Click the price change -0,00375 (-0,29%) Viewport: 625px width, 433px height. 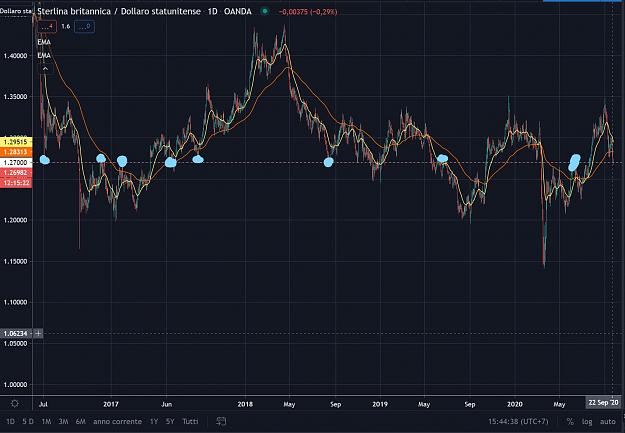tap(308, 12)
